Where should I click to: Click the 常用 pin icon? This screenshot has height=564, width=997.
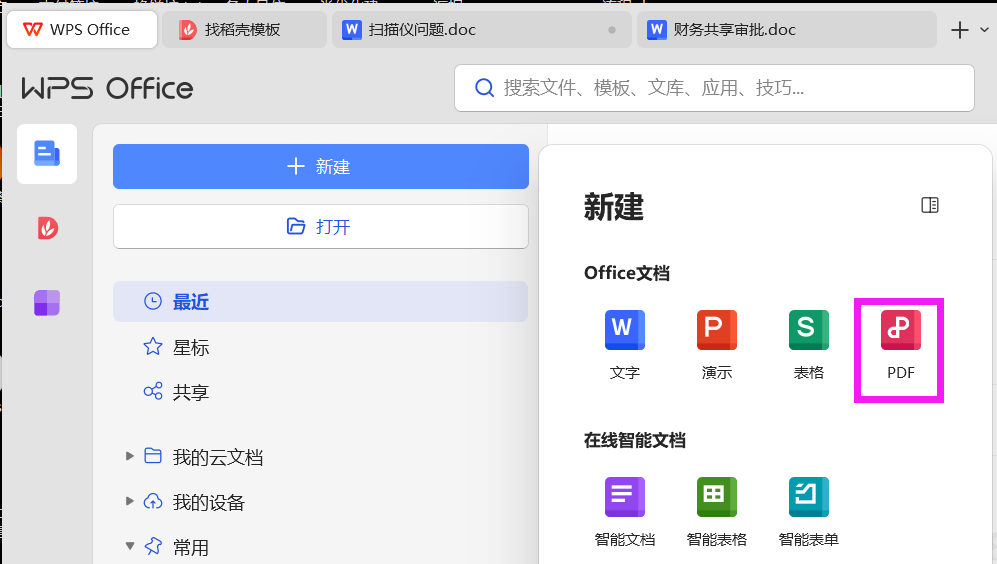point(153,546)
